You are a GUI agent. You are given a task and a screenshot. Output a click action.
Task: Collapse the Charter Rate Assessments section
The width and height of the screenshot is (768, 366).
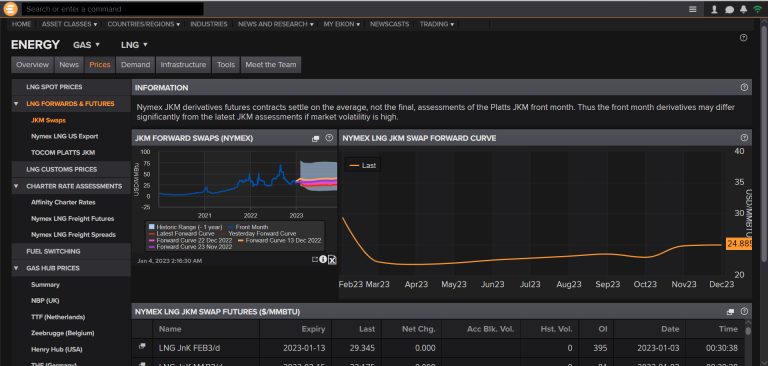(x=16, y=186)
